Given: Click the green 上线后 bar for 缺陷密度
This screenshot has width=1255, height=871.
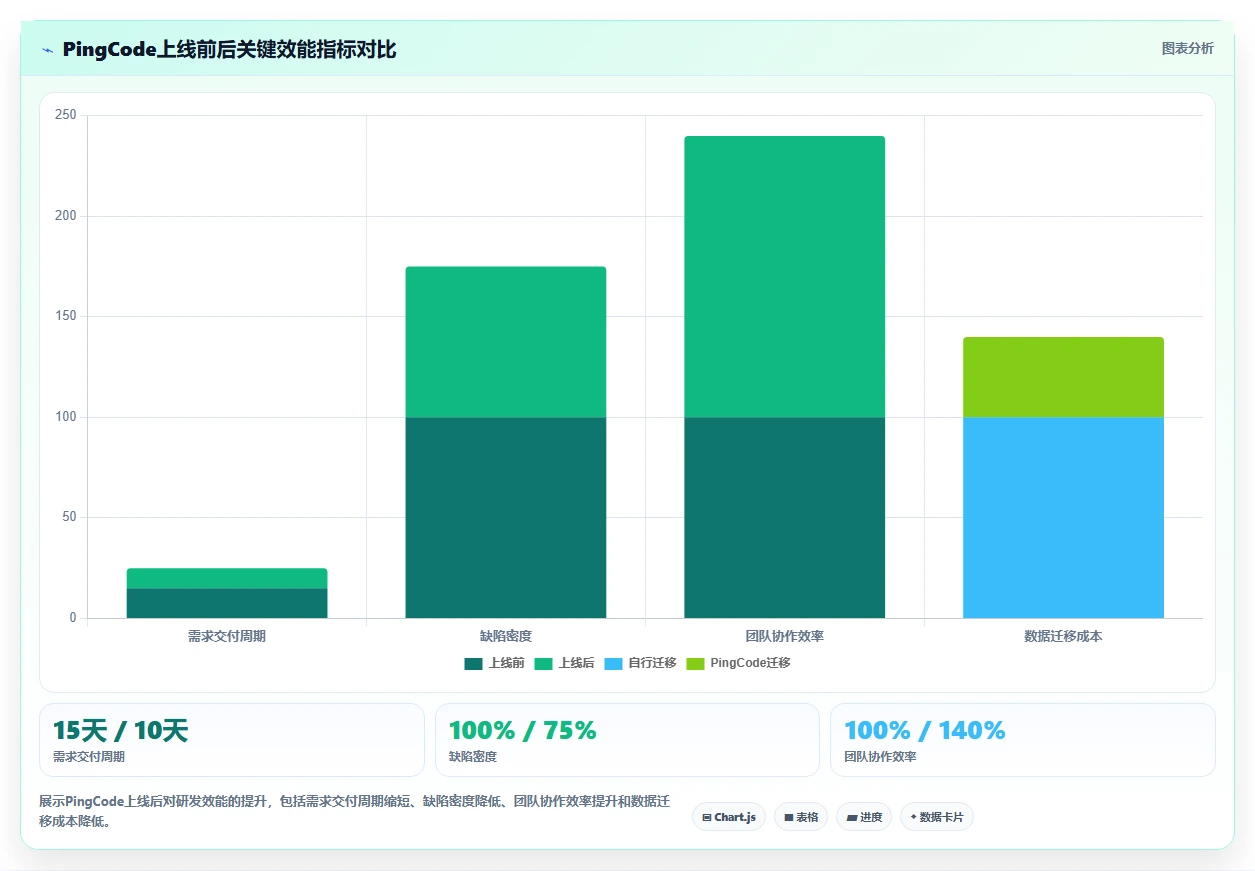Looking at the screenshot, I should [506, 342].
